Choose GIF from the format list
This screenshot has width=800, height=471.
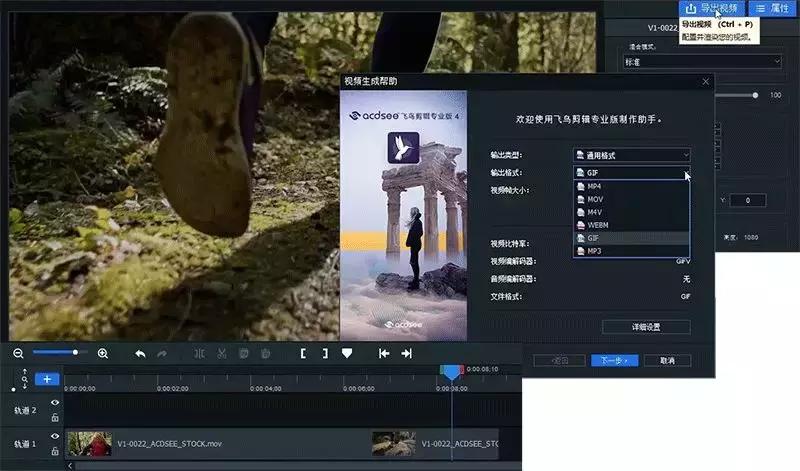click(x=632, y=238)
